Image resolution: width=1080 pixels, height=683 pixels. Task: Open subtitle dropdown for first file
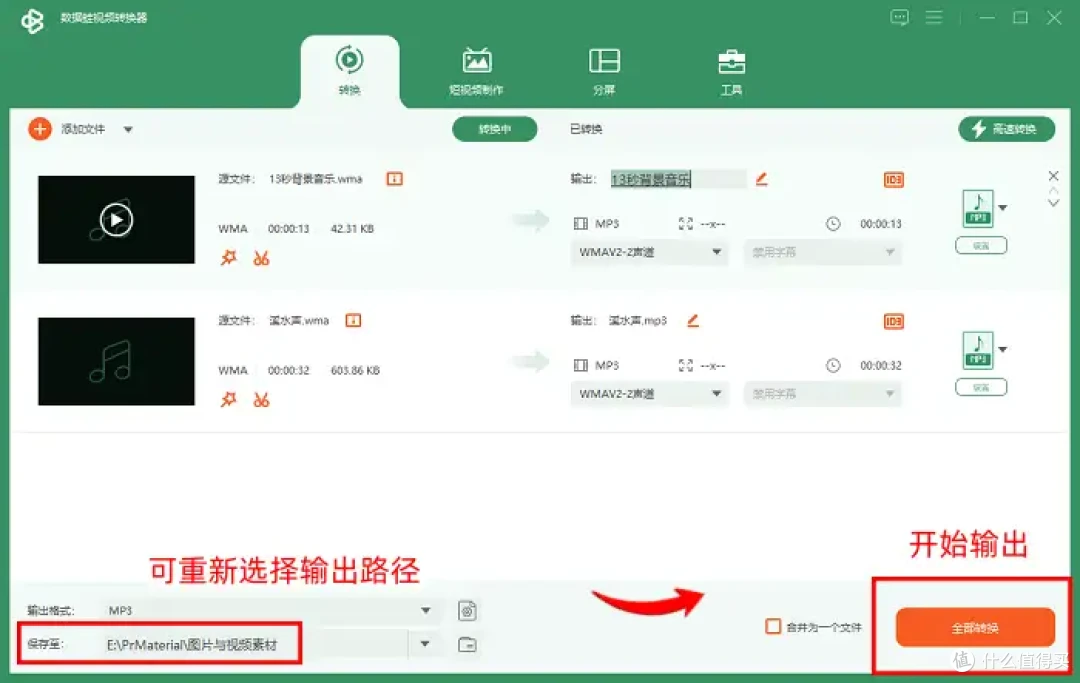[822, 252]
